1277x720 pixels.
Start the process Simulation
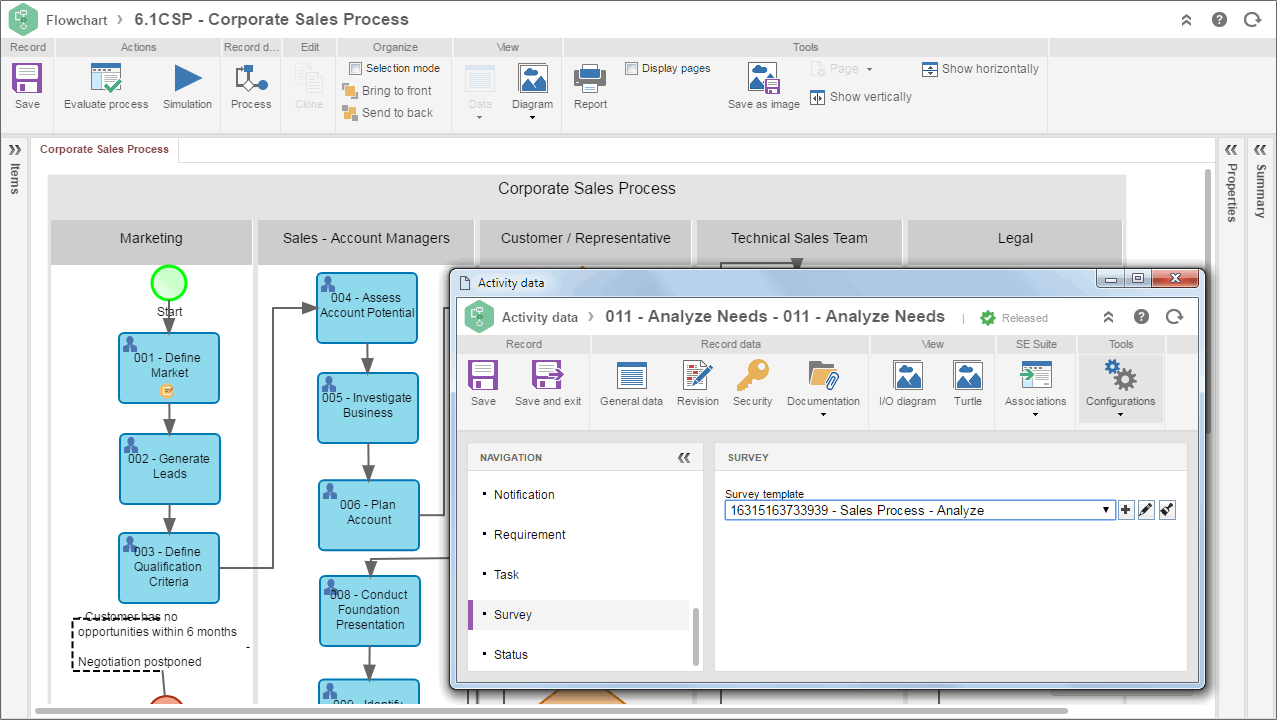point(187,79)
